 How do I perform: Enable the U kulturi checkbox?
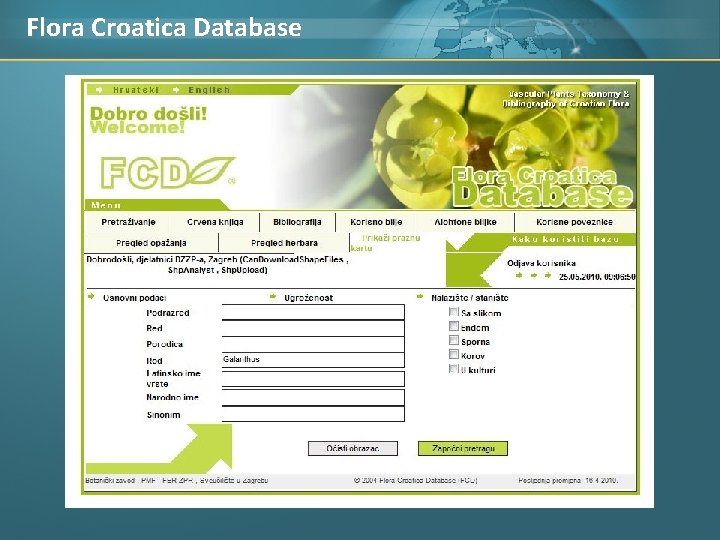[454, 369]
